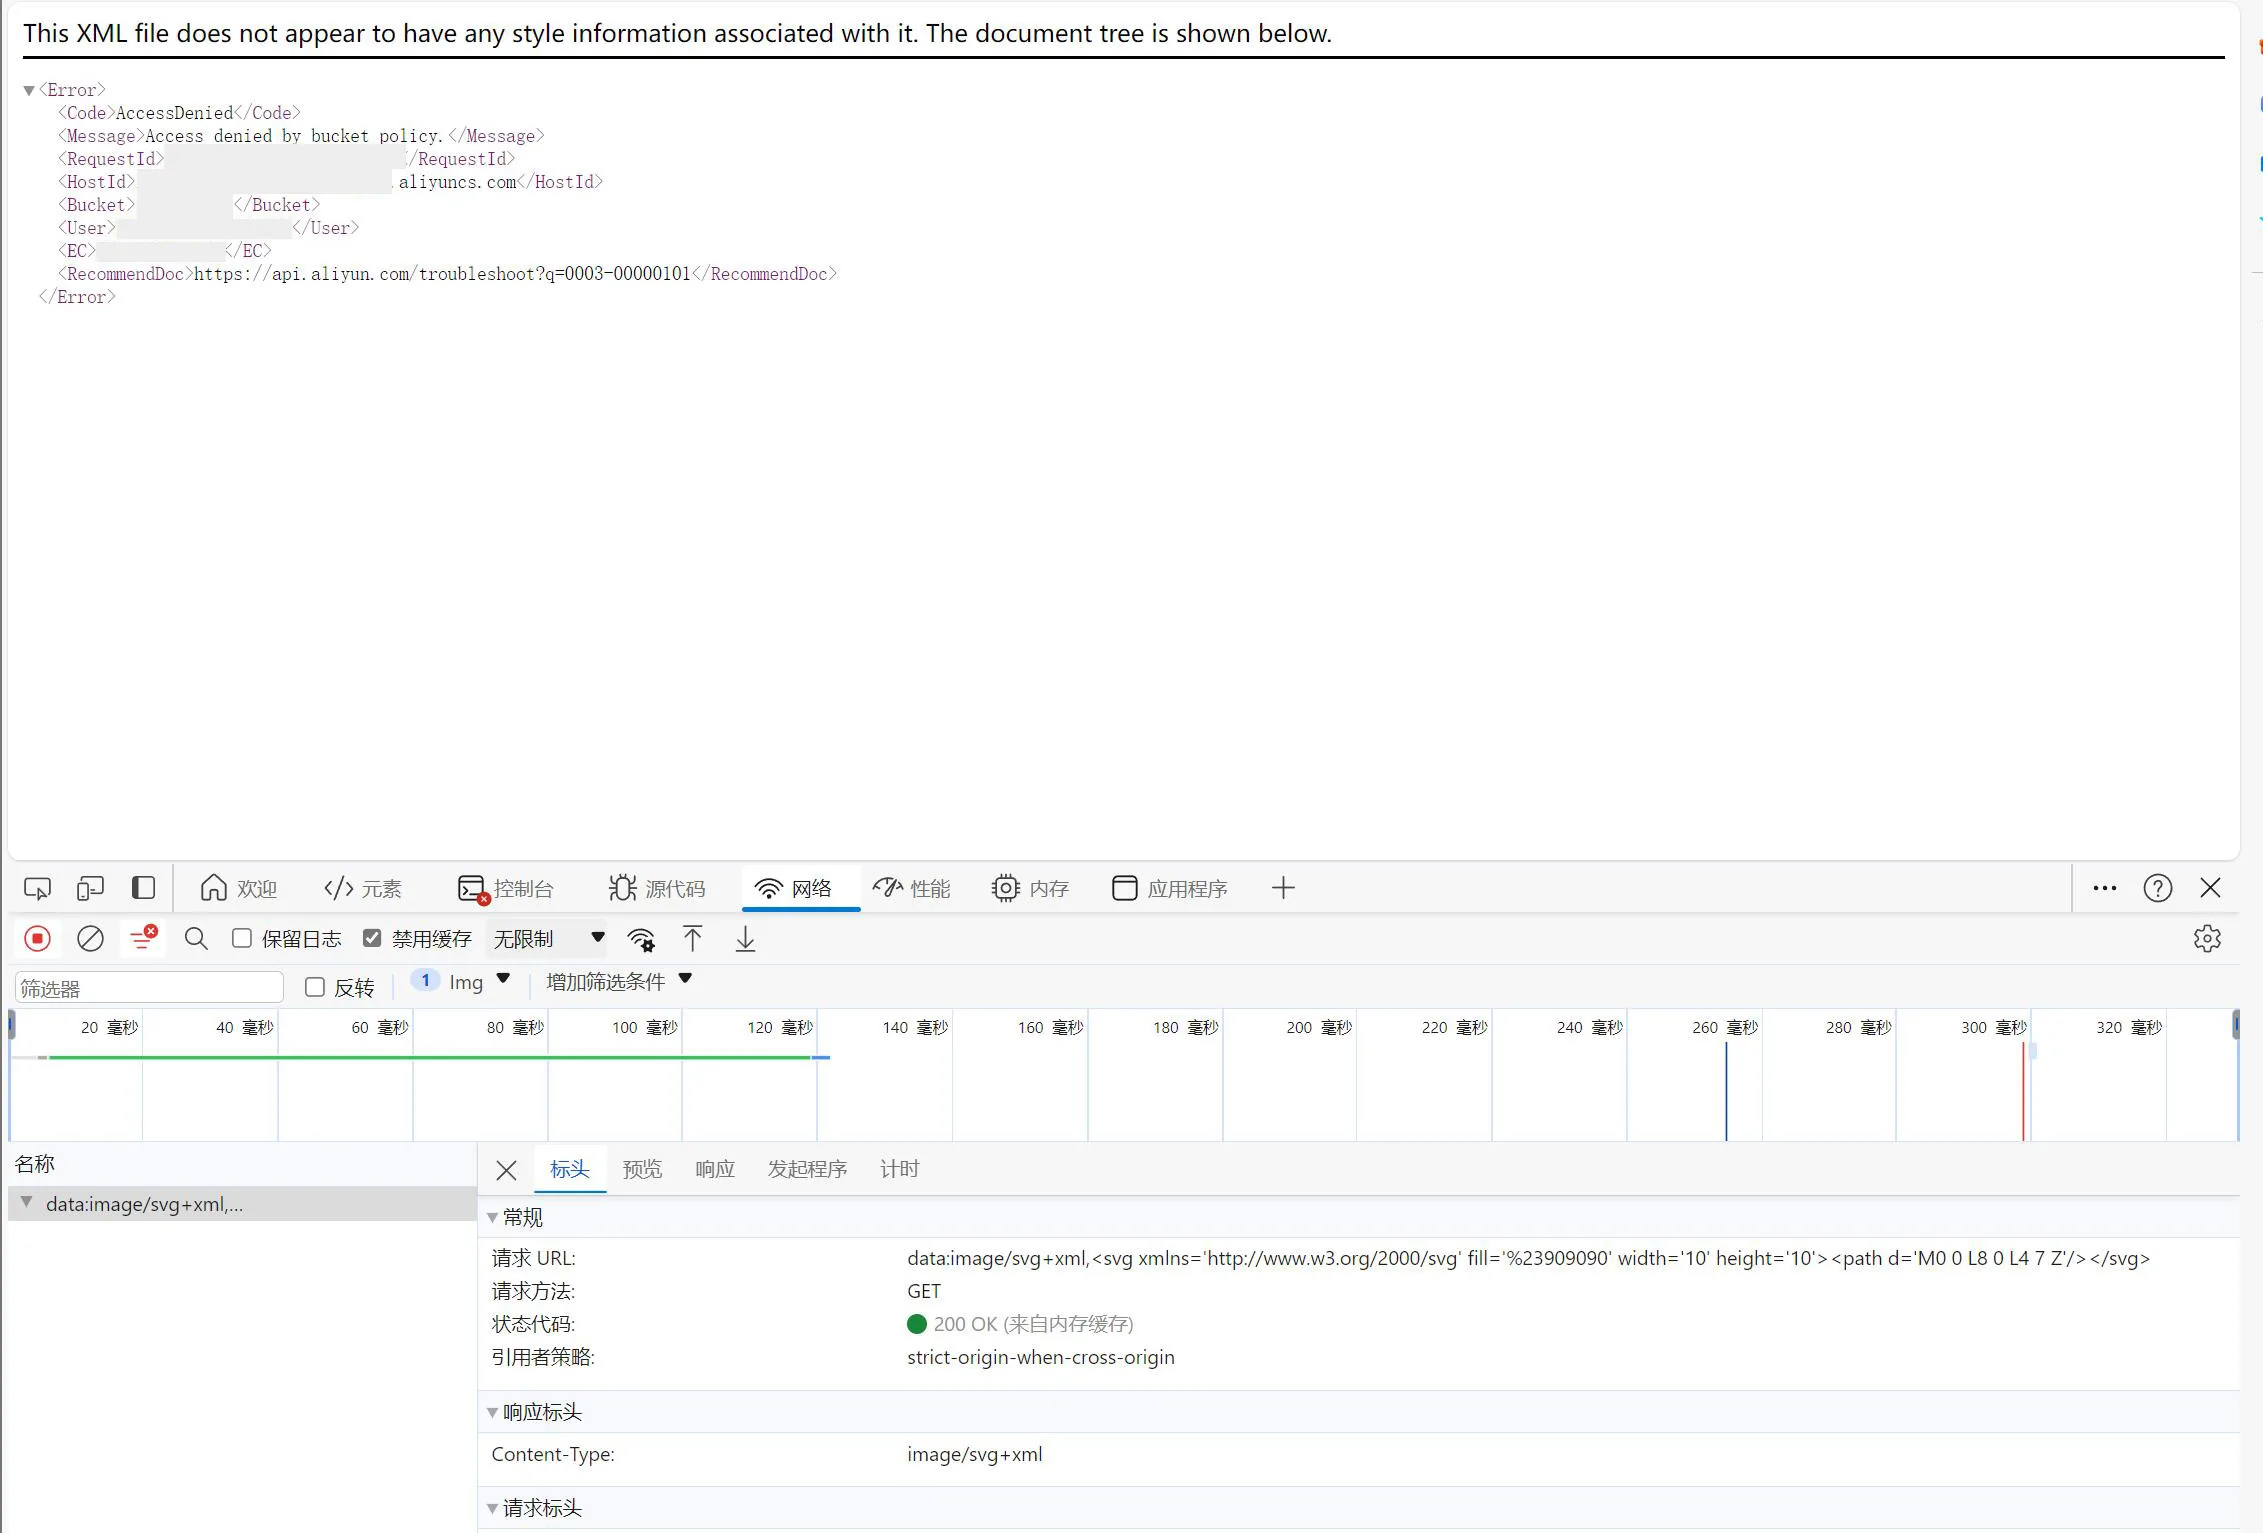Click the inspect element picker icon
Viewport: 2263px width, 1533px height.
tap(37, 888)
